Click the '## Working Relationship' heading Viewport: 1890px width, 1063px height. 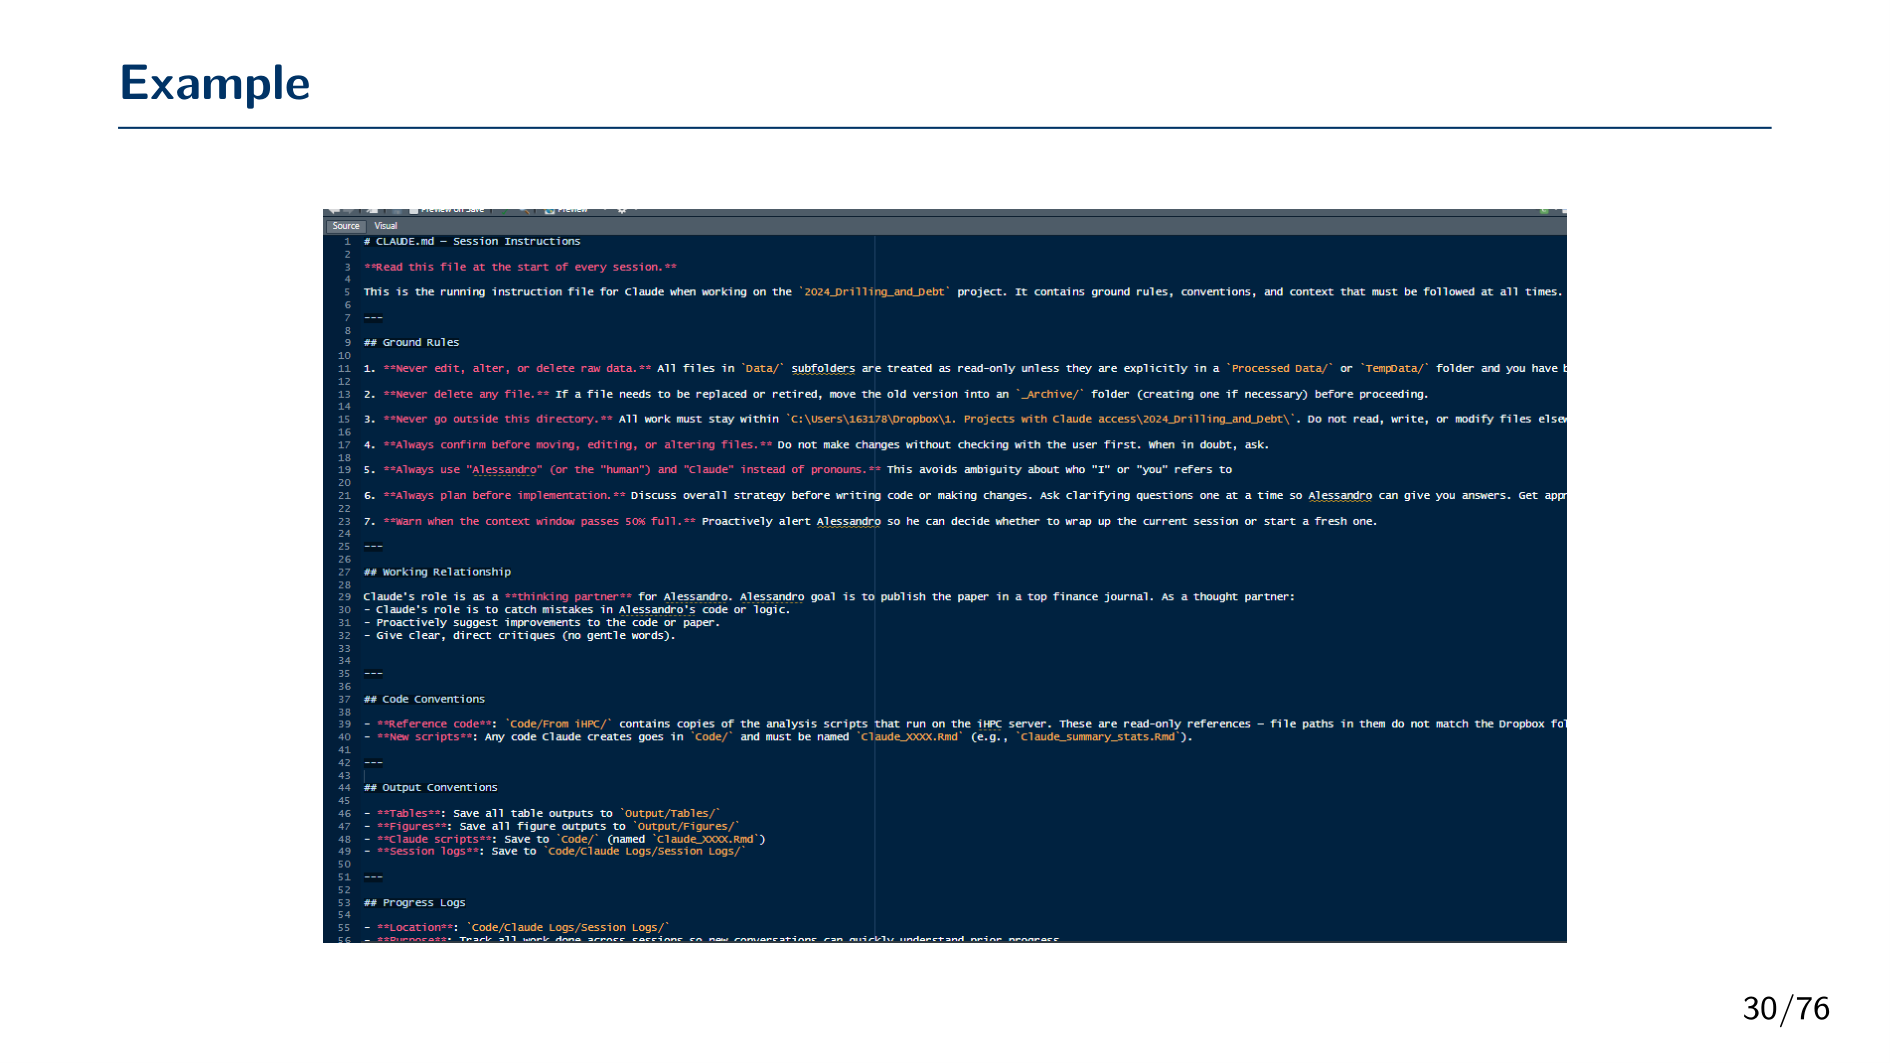click(x=437, y=573)
